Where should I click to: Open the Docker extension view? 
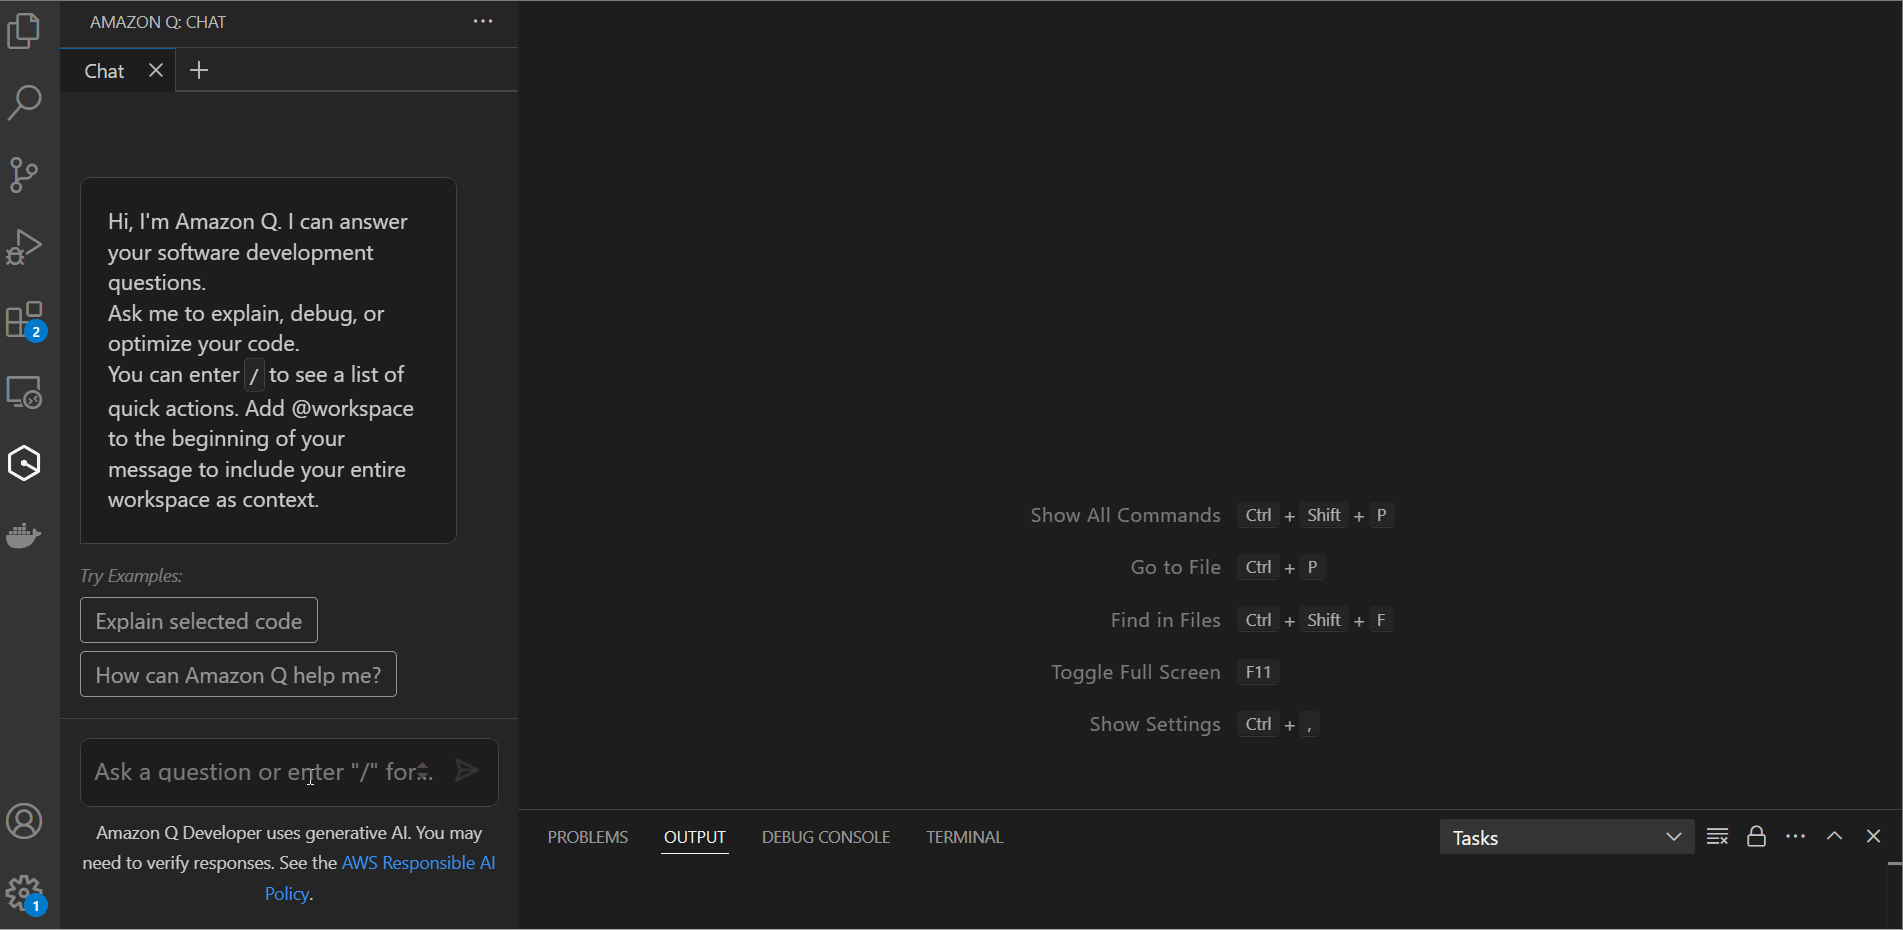(x=24, y=536)
